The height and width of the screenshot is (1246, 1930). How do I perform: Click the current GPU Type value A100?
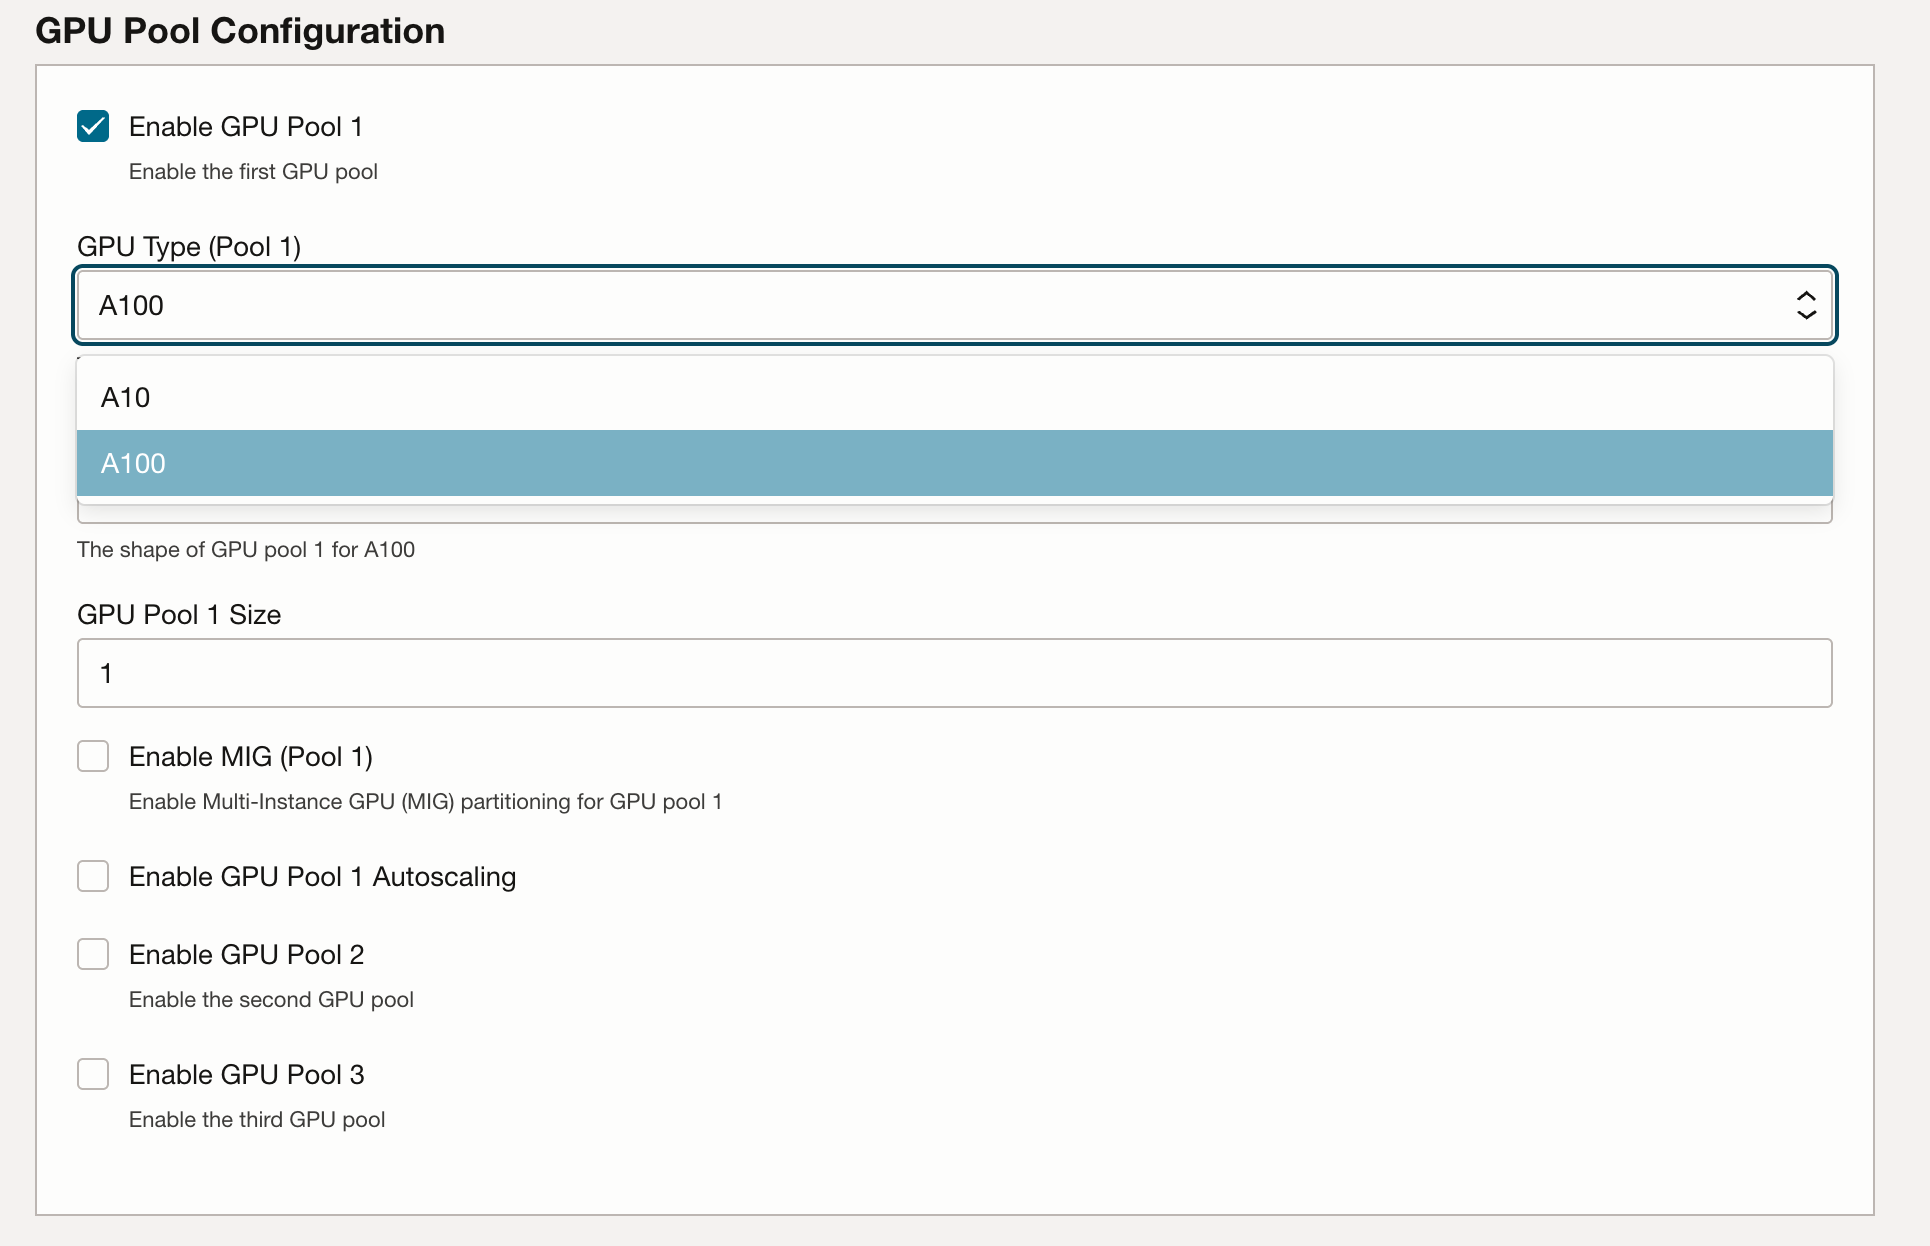click(131, 305)
